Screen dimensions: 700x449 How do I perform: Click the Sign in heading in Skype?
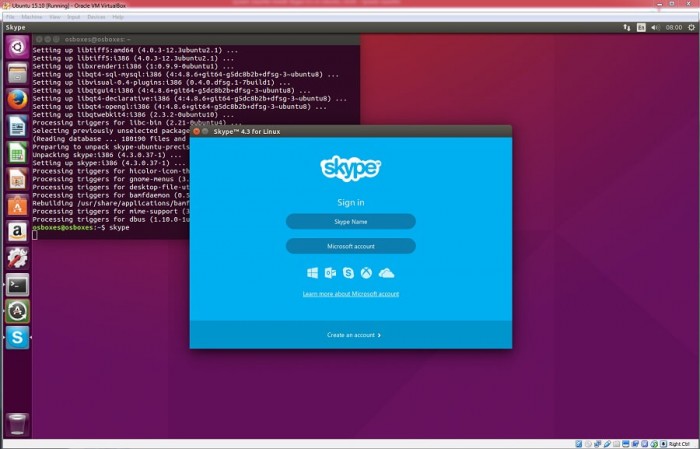tap(350, 202)
